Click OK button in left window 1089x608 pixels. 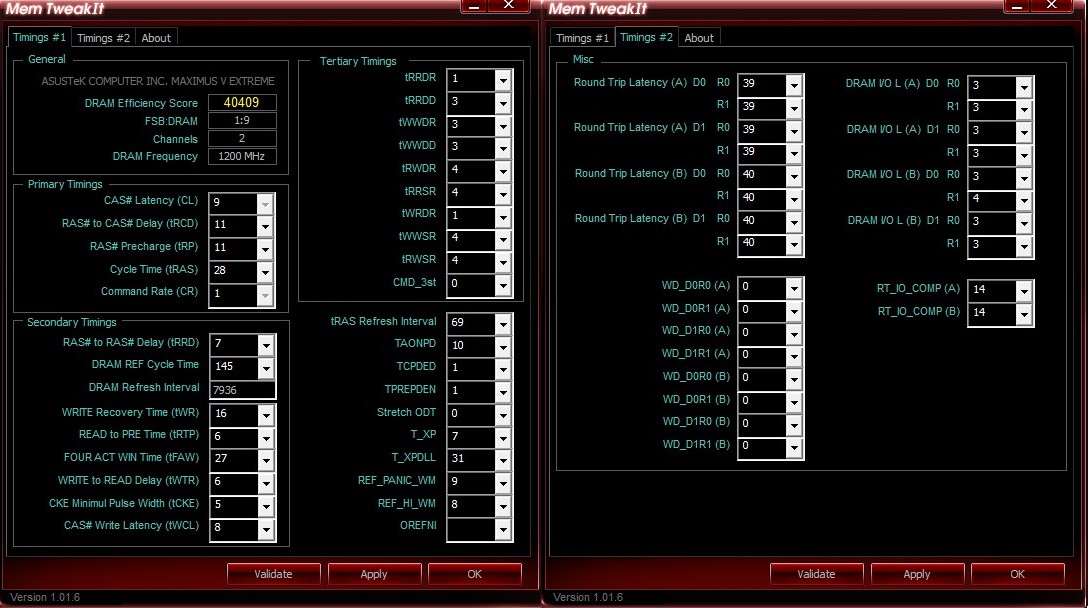click(474, 574)
